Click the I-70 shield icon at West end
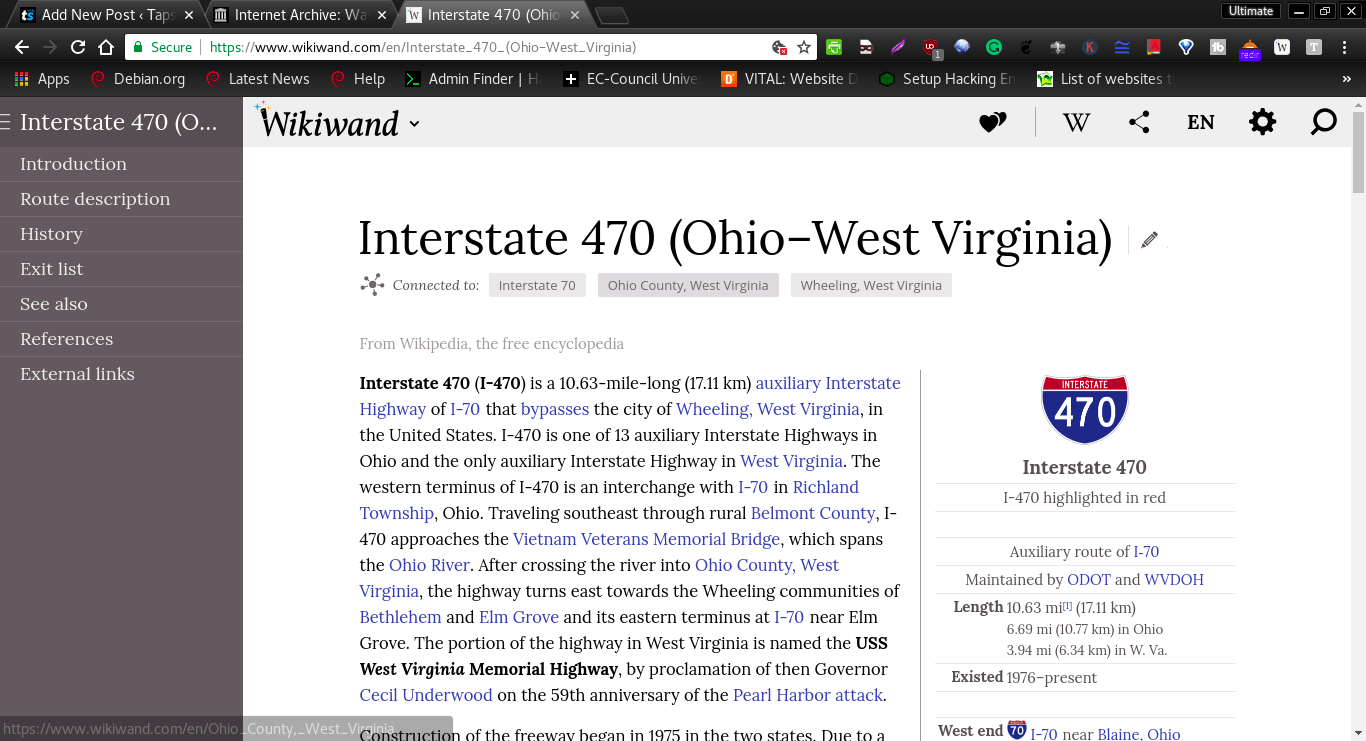Screen dimensions: 1366x741 (1017, 730)
